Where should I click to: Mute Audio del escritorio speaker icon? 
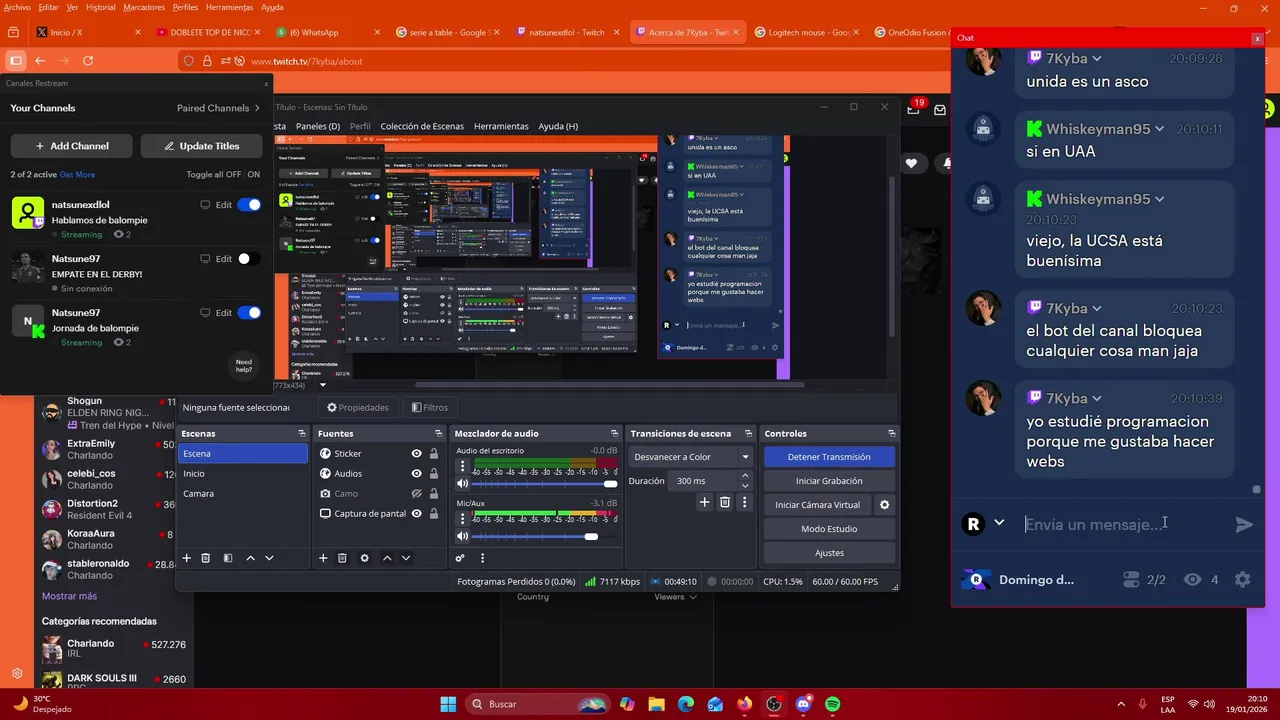coord(462,484)
